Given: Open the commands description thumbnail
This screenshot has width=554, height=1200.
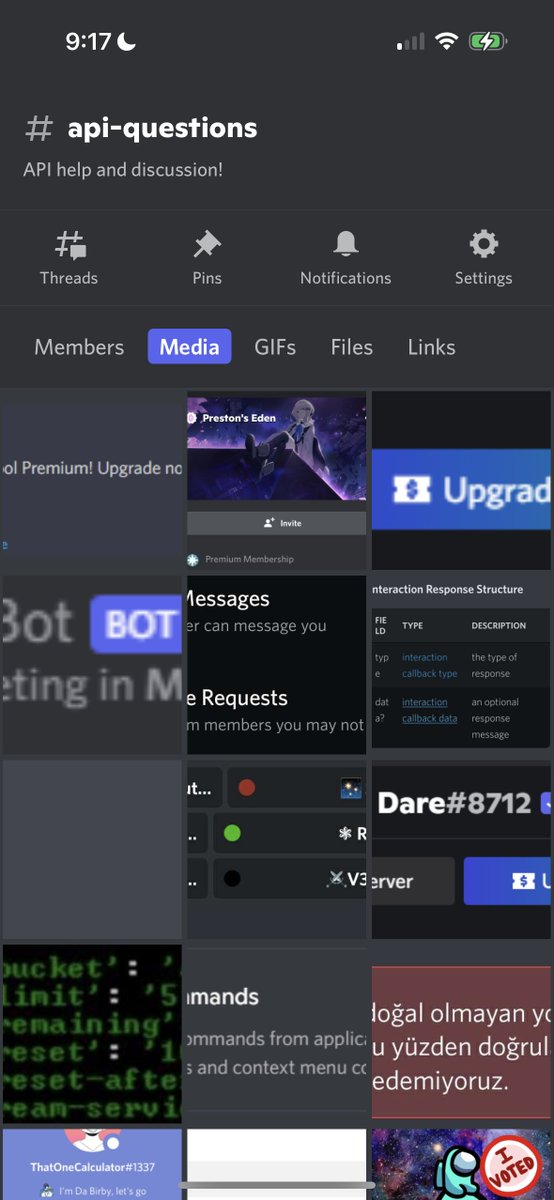Looking at the screenshot, I should pos(276,1034).
